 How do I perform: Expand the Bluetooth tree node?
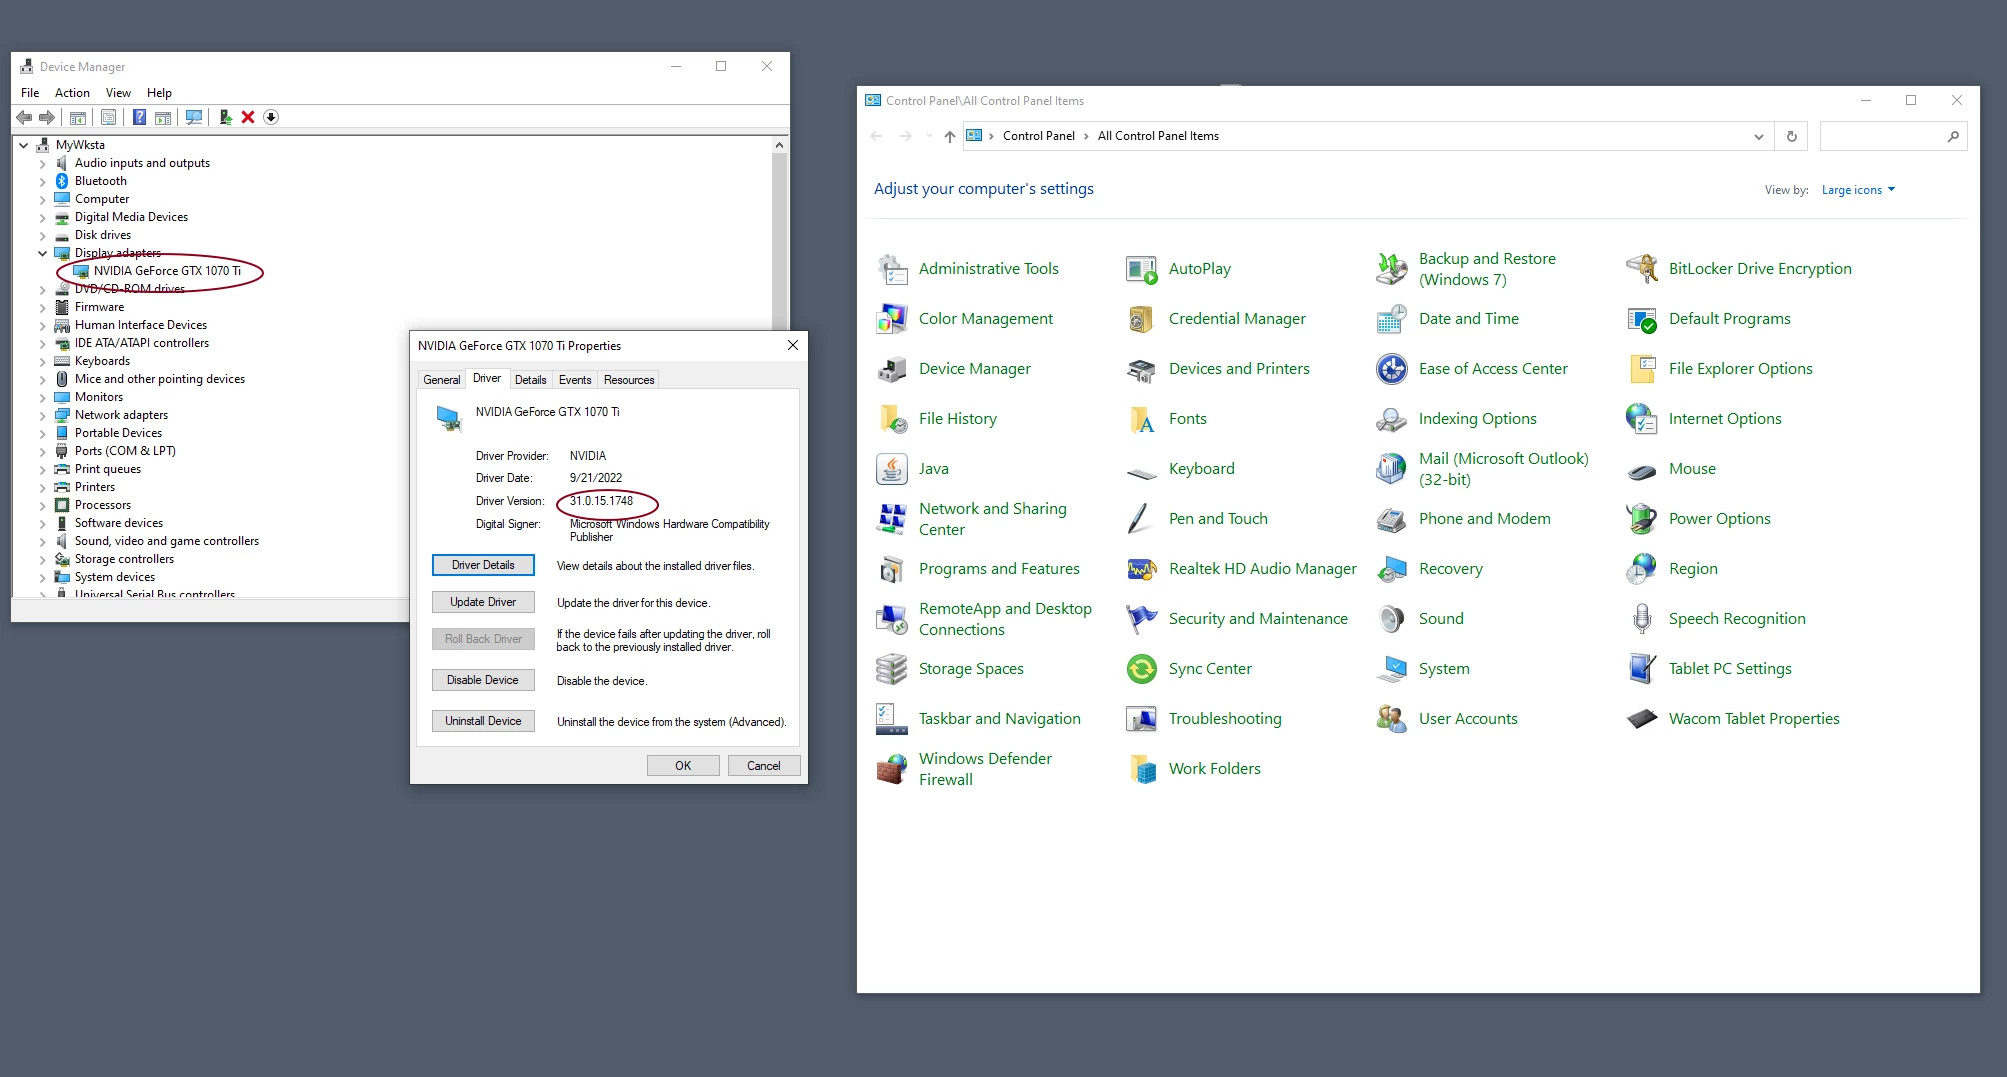(x=42, y=181)
